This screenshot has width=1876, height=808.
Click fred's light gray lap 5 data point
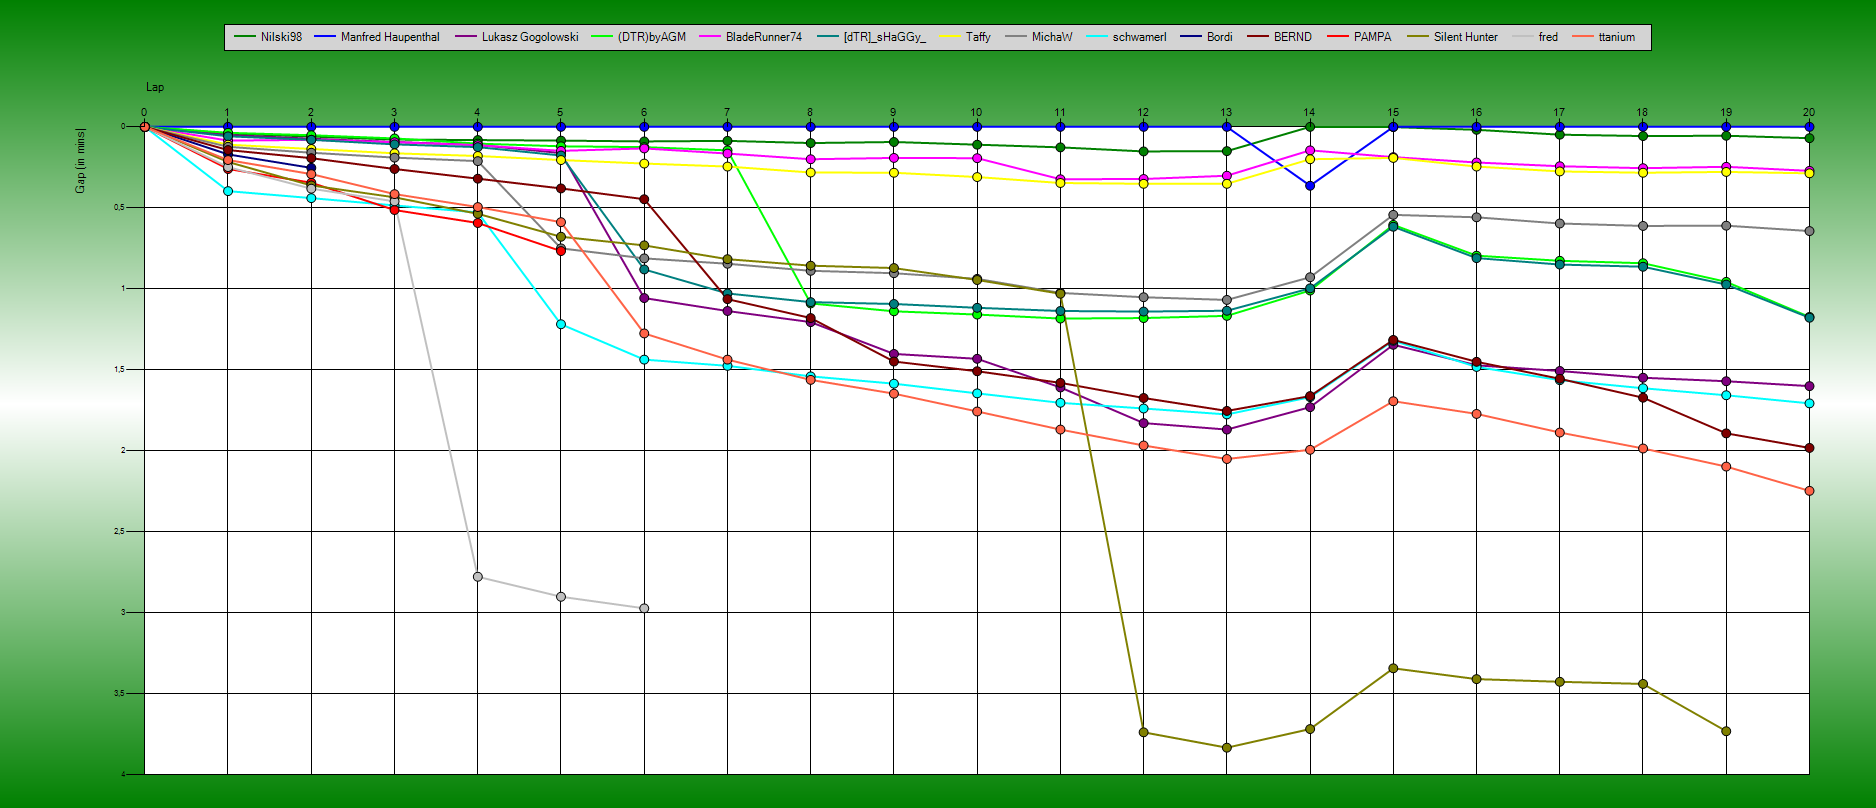(561, 597)
